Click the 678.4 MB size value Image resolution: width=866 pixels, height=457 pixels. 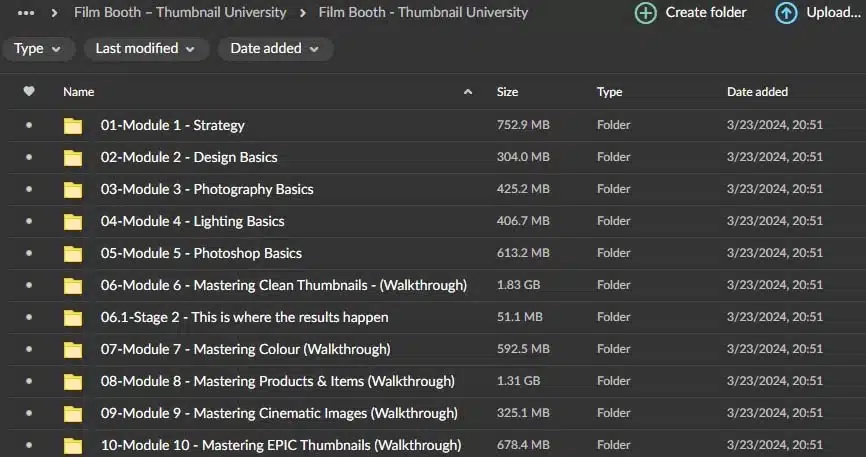523,445
